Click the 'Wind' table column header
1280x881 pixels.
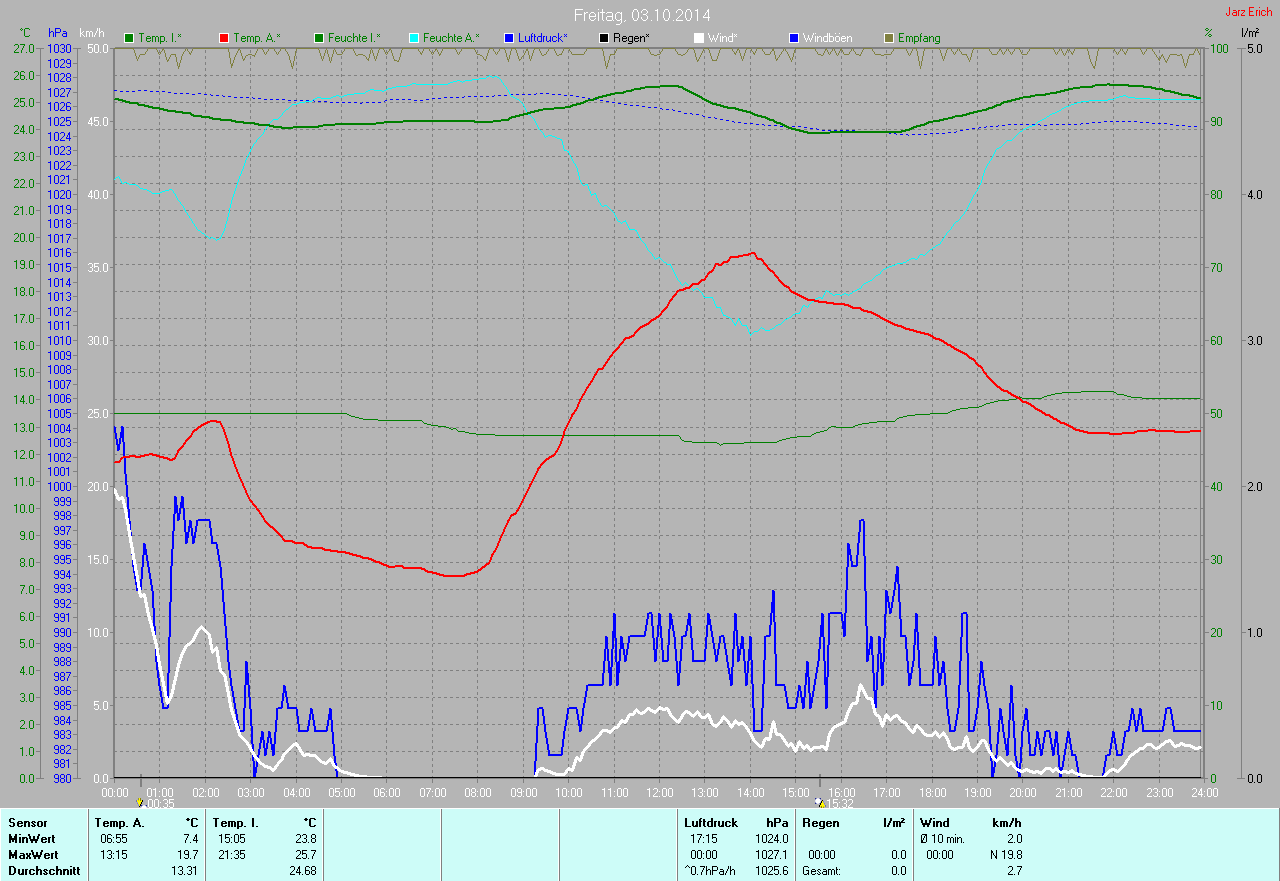click(934, 822)
